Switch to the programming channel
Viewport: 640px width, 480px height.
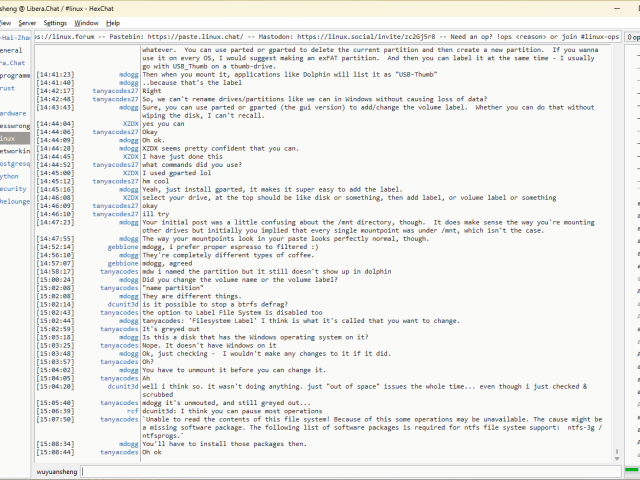[14, 74]
